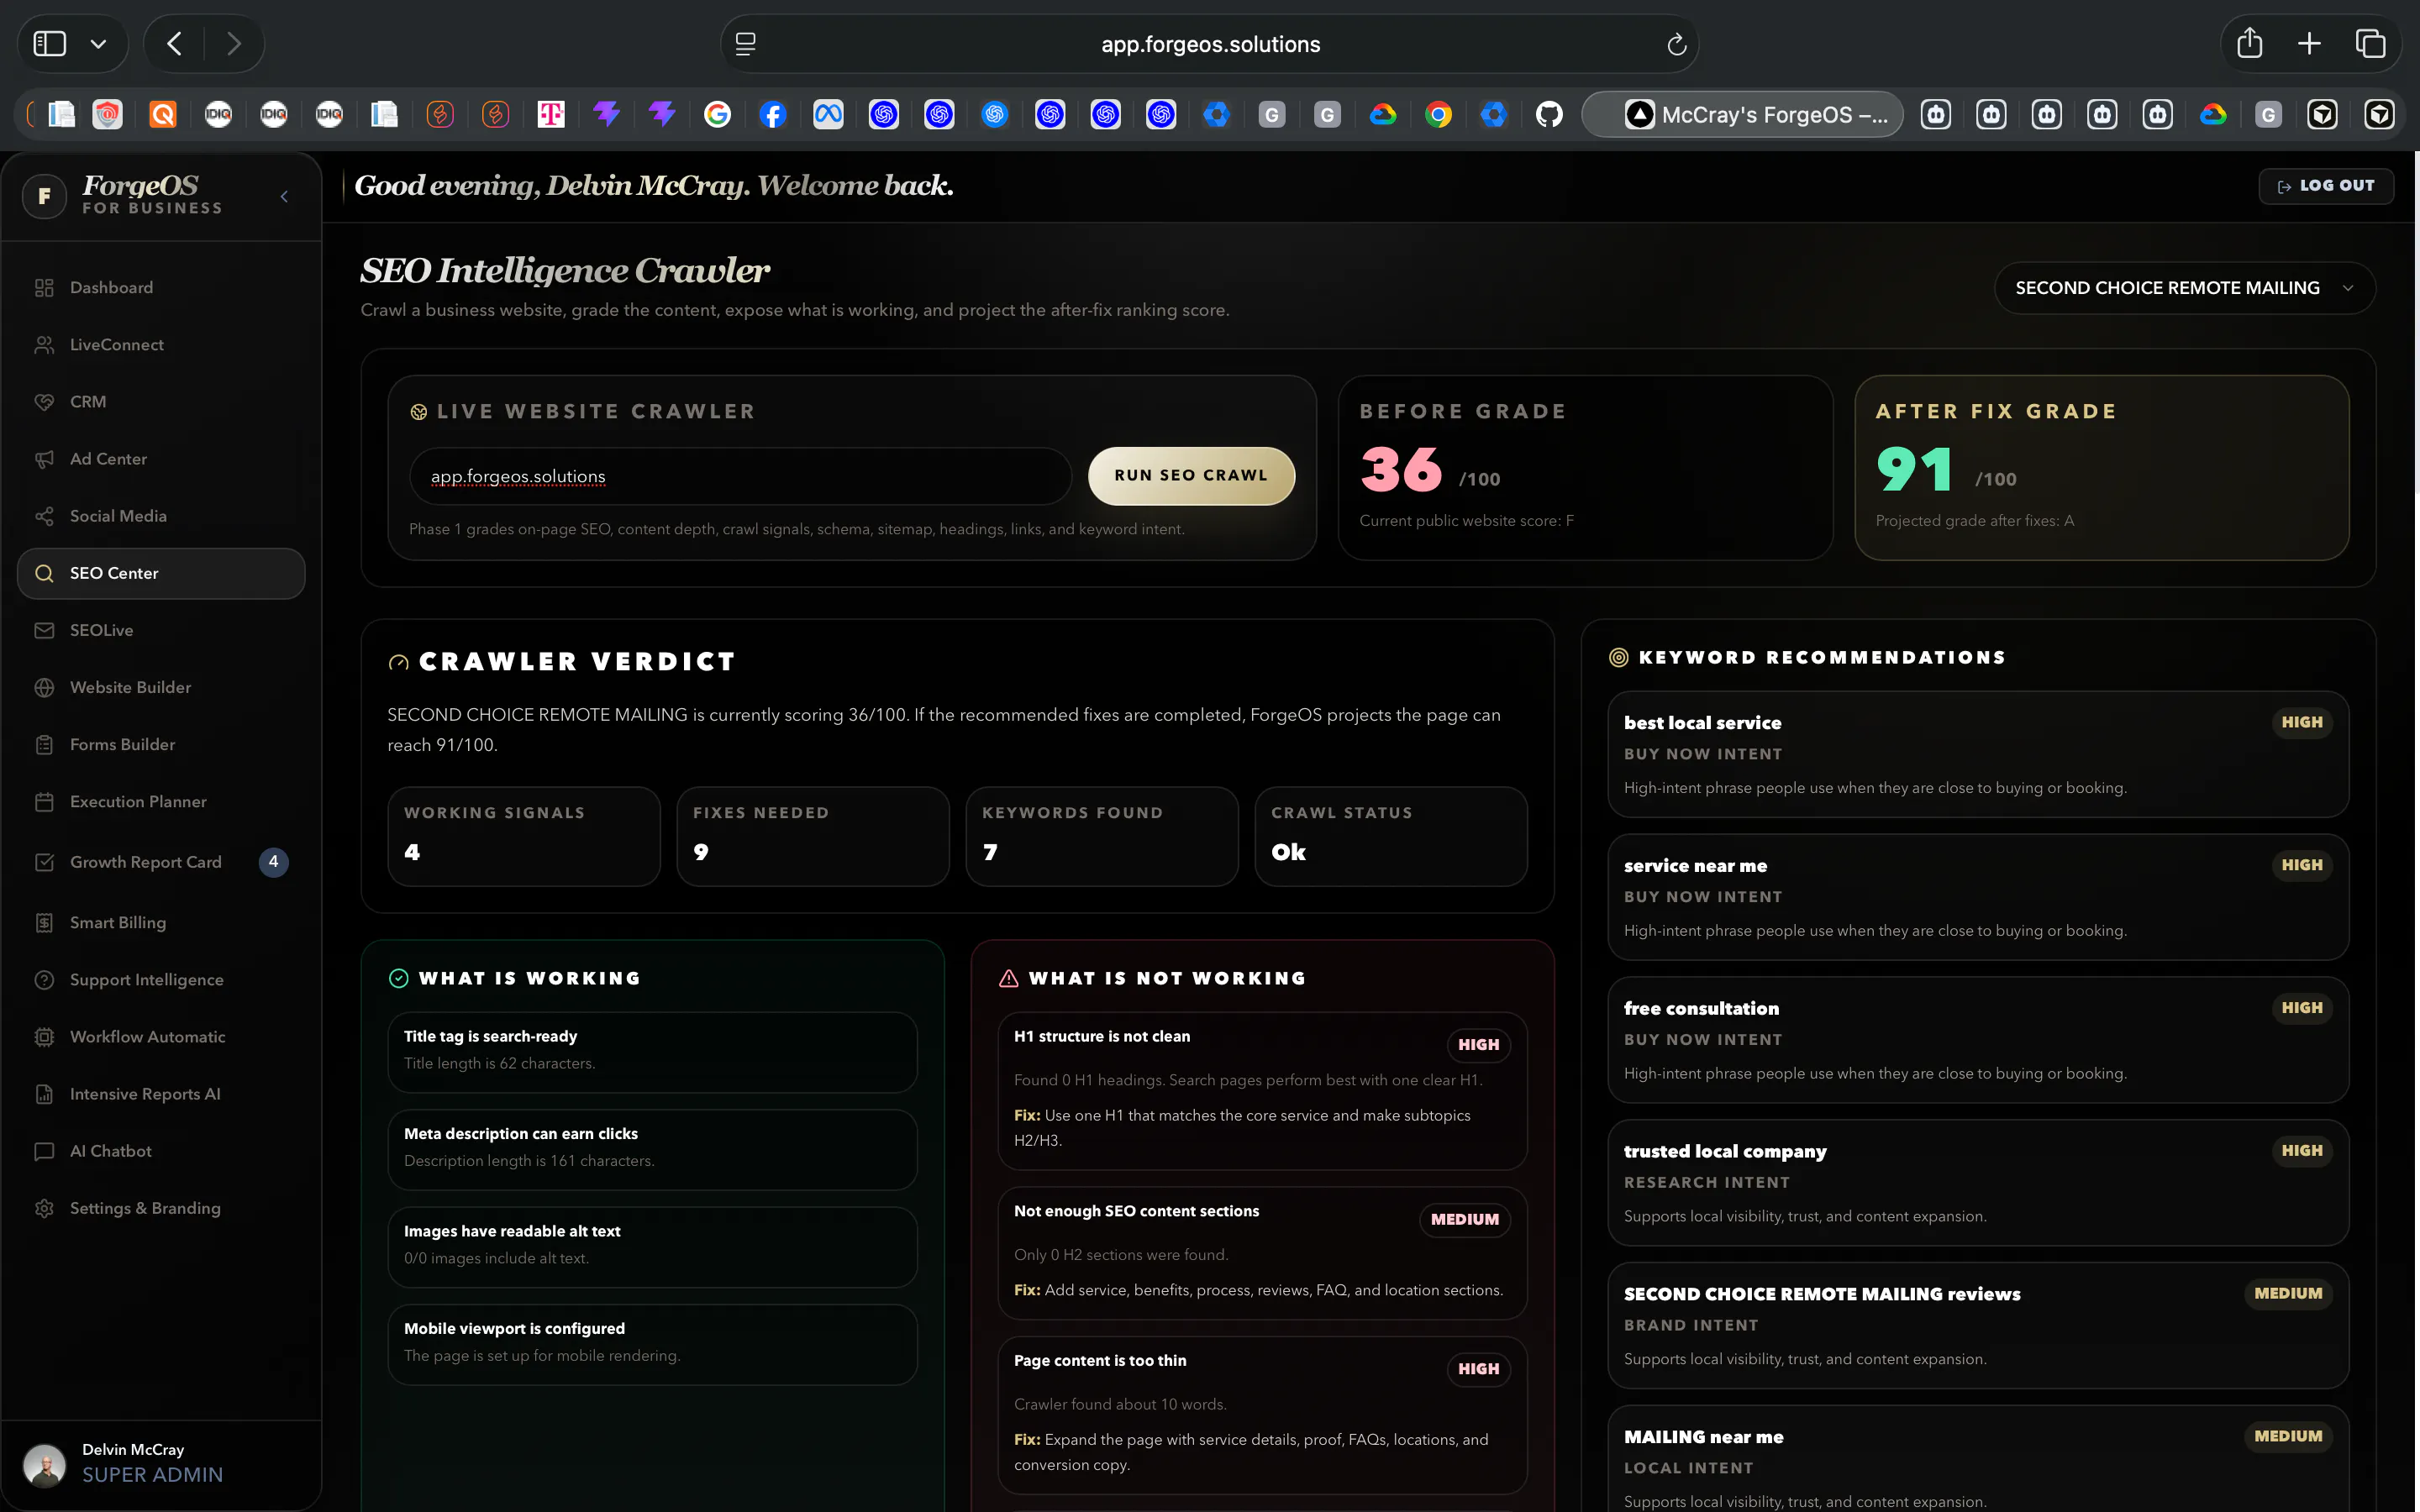Image resolution: width=2420 pixels, height=1512 pixels.
Task: Click the 'MAILING near me' keyword
Action: 1977,1459
